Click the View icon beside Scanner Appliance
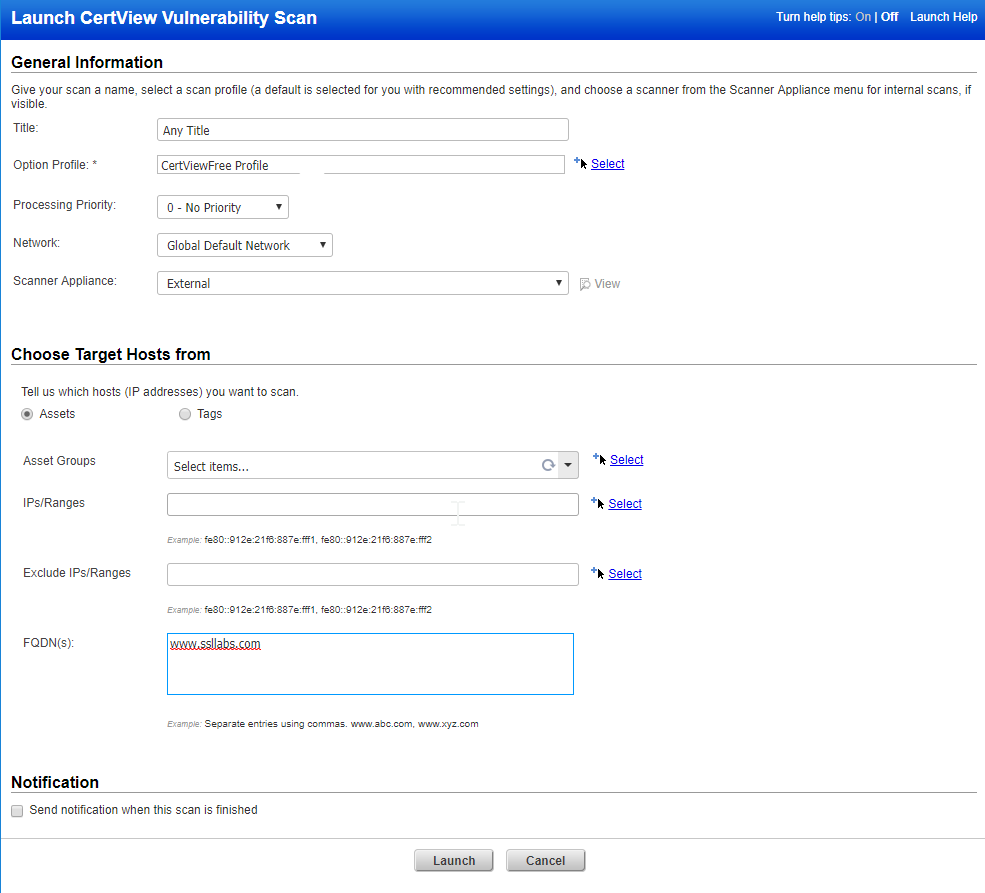Image resolution: width=985 pixels, height=893 pixels. point(585,283)
